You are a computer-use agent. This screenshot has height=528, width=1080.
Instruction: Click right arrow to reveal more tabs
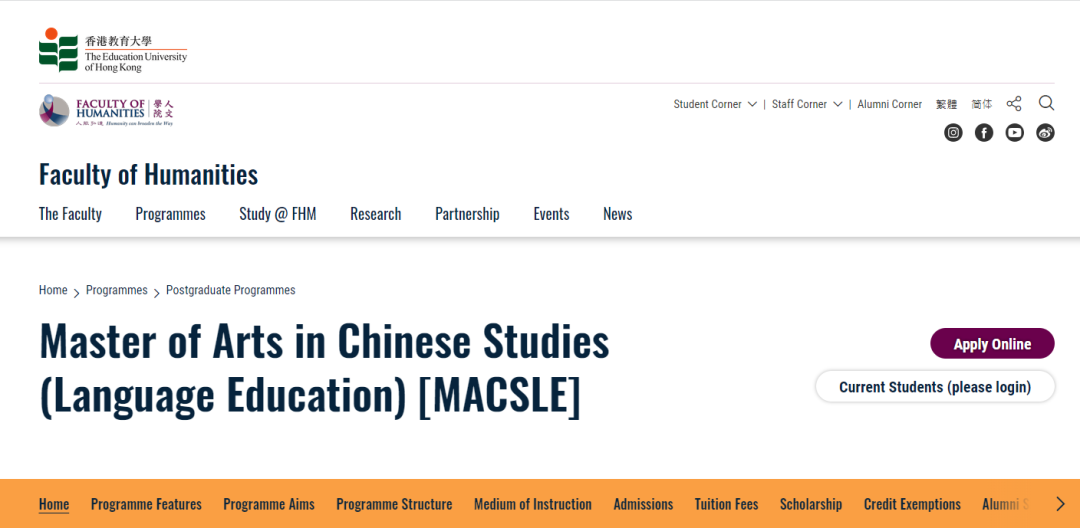(x=1060, y=504)
